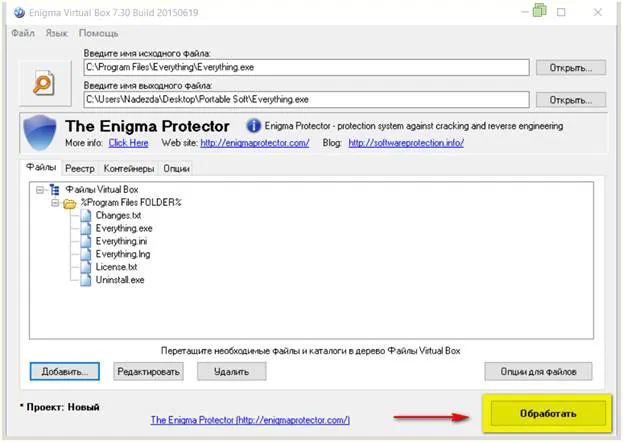
Task: Minimize the Enigma Virtual Box window
Action: [525, 12]
